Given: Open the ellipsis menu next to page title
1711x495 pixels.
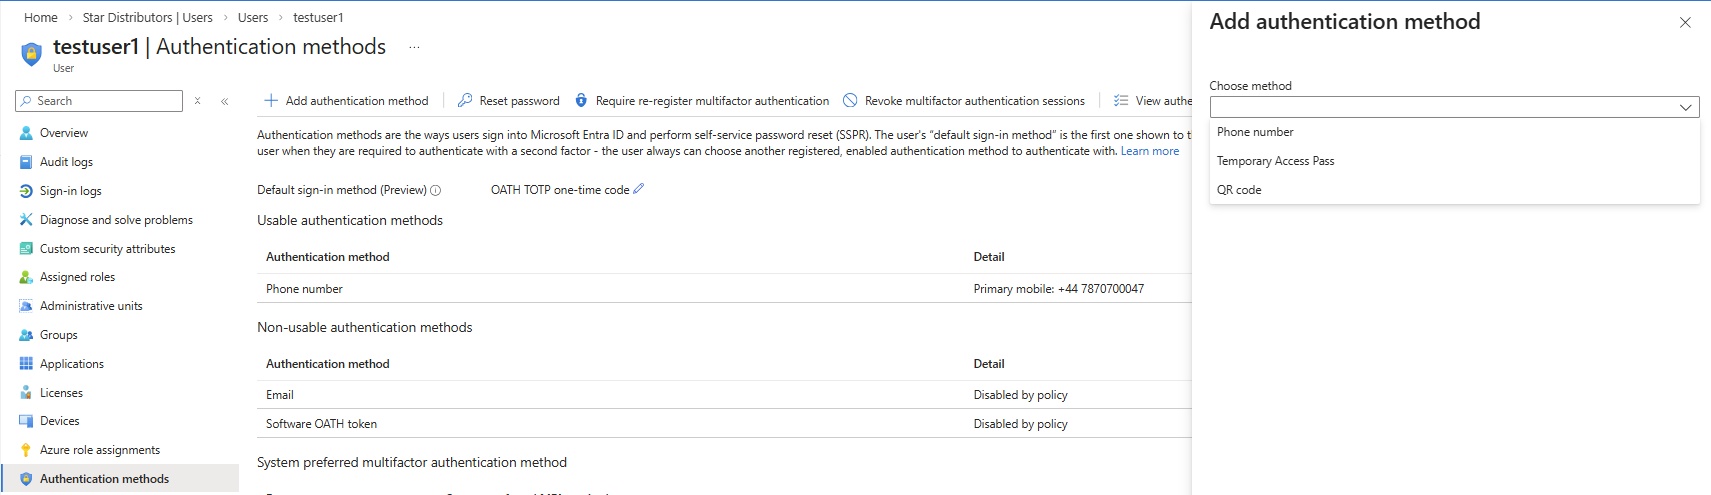Looking at the screenshot, I should (x=414, y=47).
